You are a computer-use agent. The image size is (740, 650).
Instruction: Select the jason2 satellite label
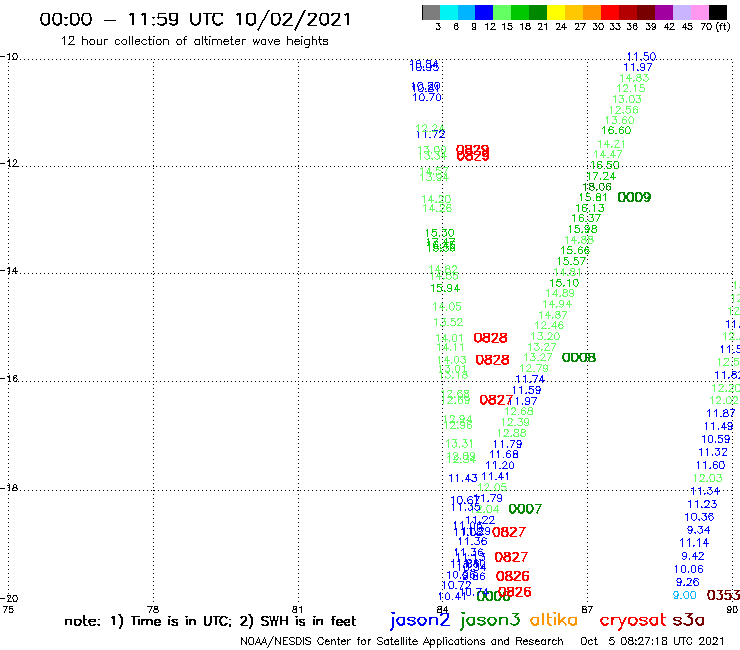[x=420, y=620]
